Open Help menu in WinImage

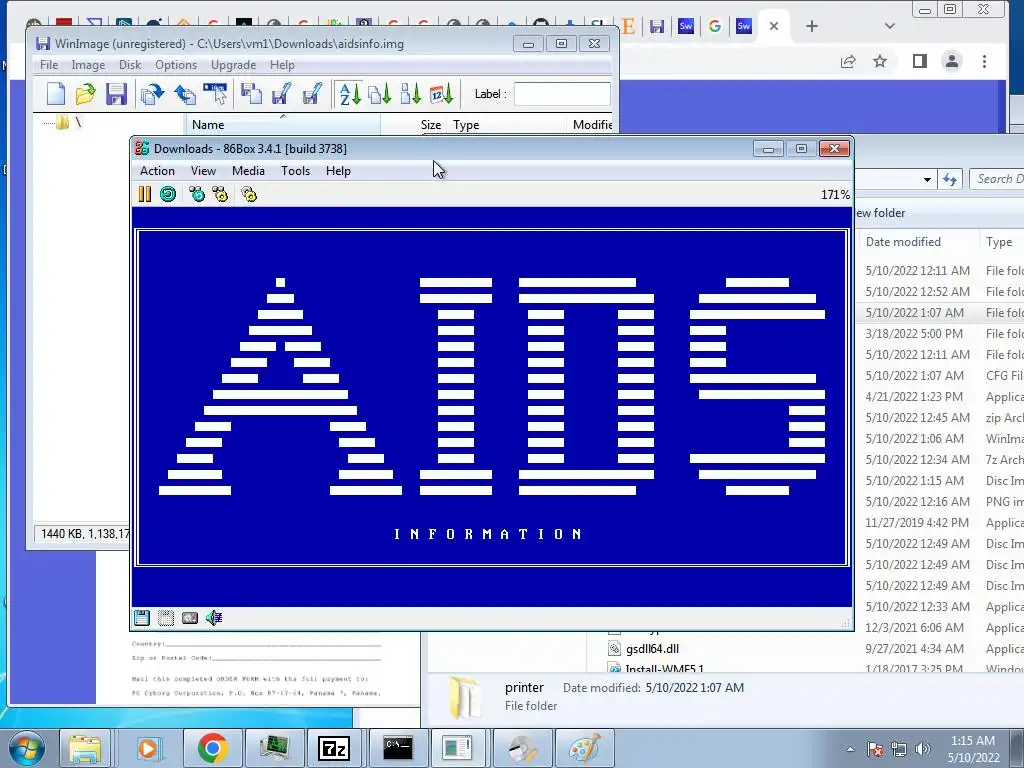pyautogui.click(x=282, y=65)
